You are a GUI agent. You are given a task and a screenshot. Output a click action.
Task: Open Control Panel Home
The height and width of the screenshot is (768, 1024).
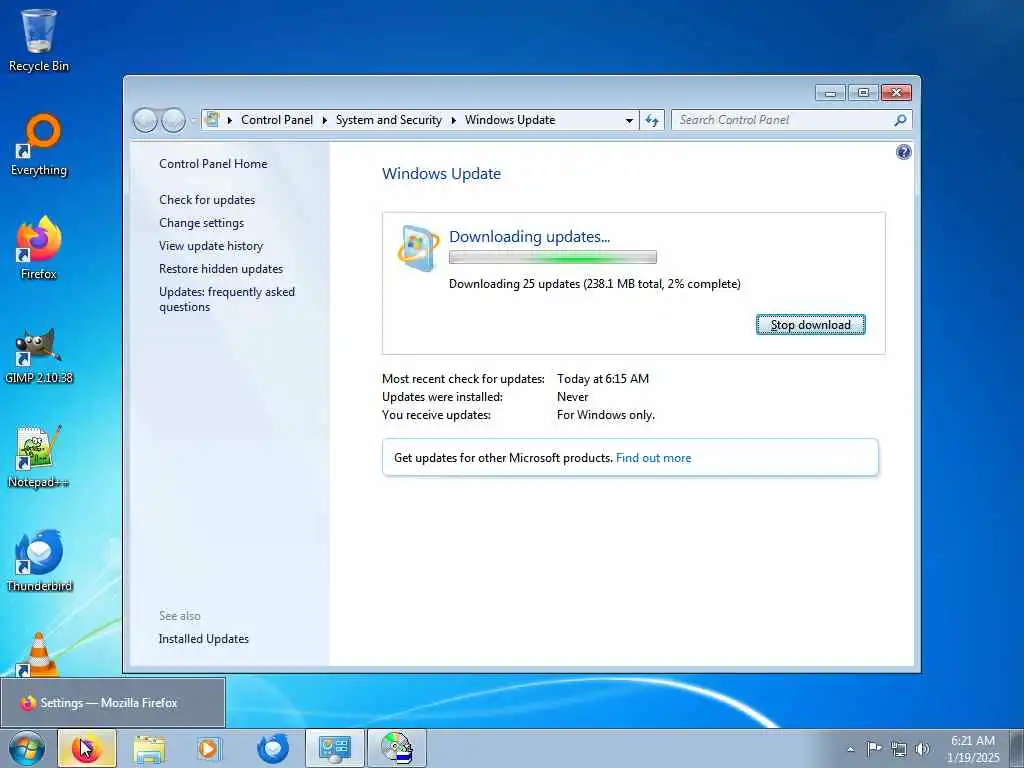[x=213, y=164]
